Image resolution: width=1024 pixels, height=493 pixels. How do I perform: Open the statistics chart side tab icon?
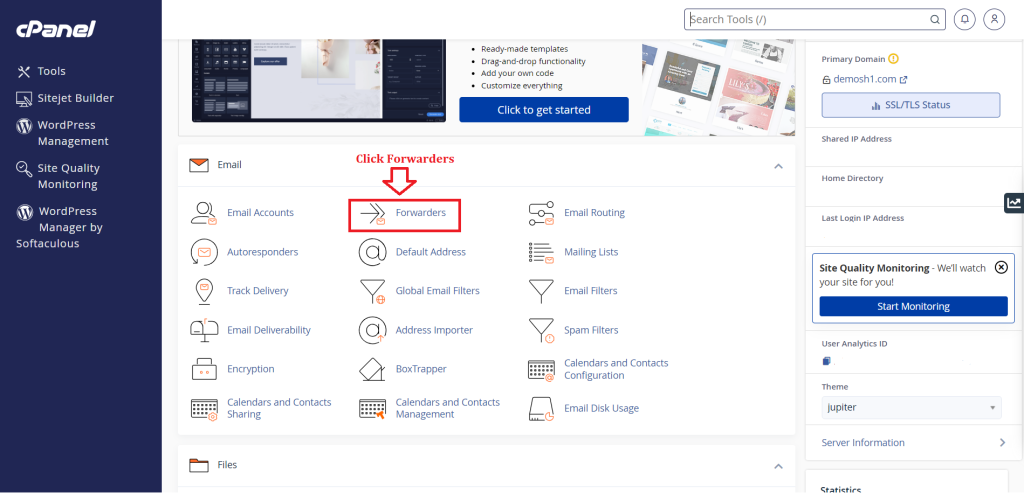(1014, 203)
